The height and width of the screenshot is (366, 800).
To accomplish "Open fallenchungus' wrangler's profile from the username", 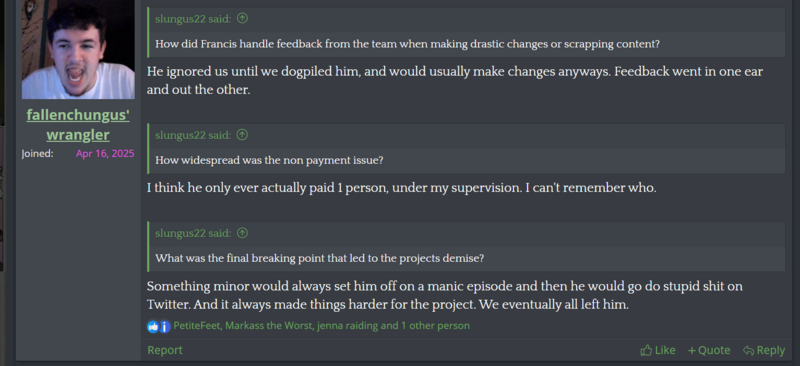I will click(78, 125).
